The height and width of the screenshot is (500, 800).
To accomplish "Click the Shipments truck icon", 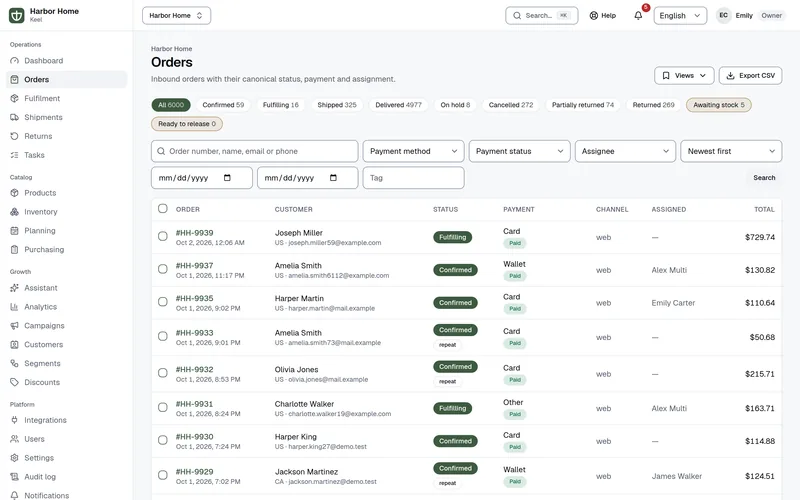I will pos(14,117).
